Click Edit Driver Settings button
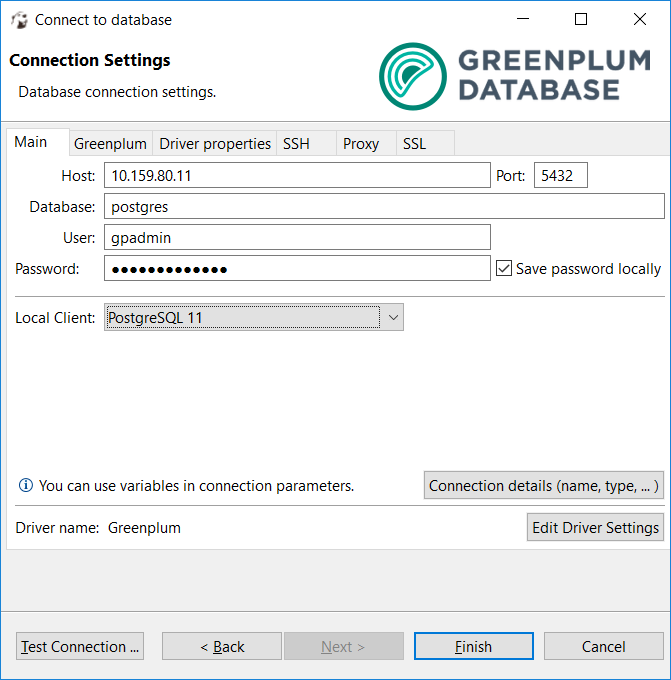Image resolution: width=671 pixels, height=680 pixels. pos(595,527)
